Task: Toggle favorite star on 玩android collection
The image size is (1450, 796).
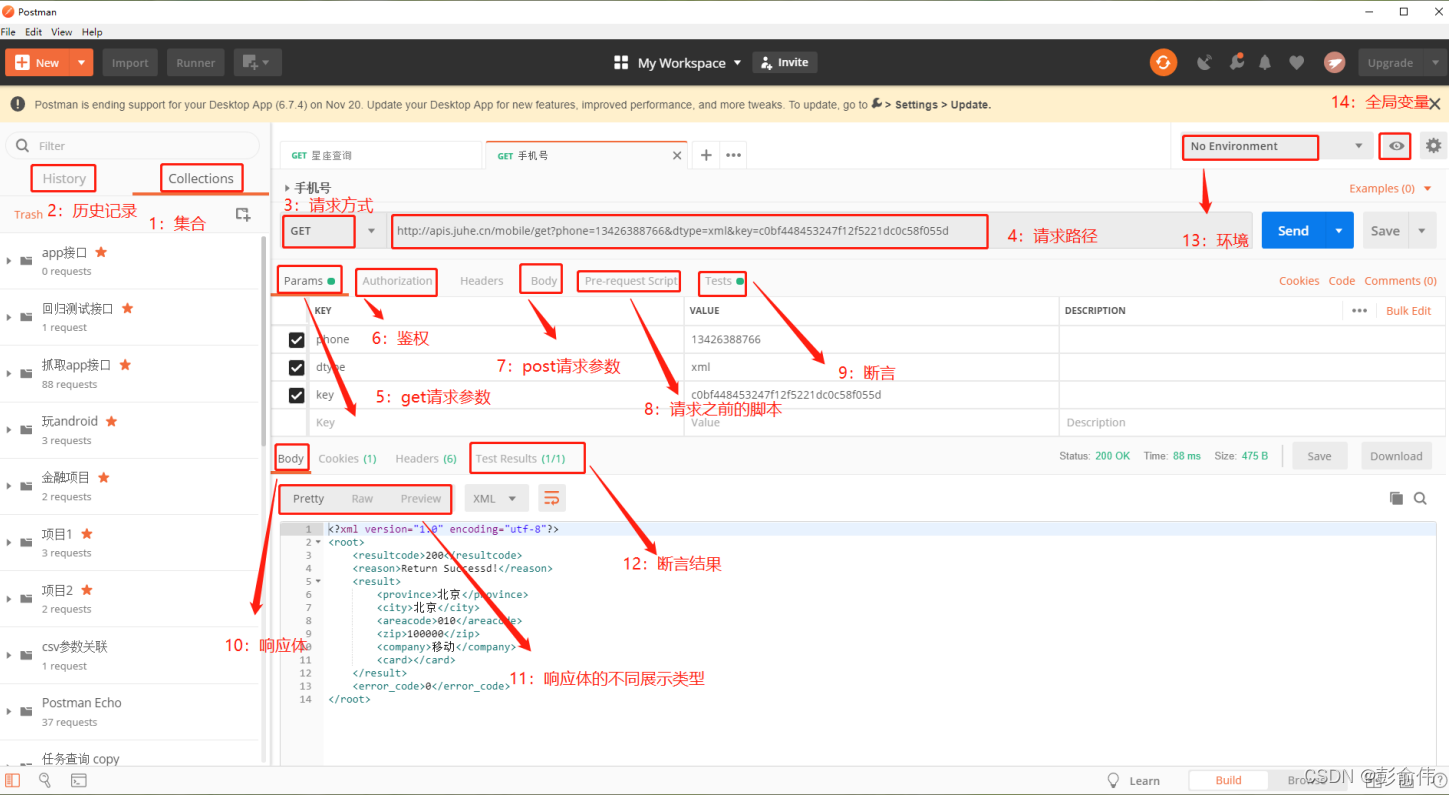Action: coord(111,421)
